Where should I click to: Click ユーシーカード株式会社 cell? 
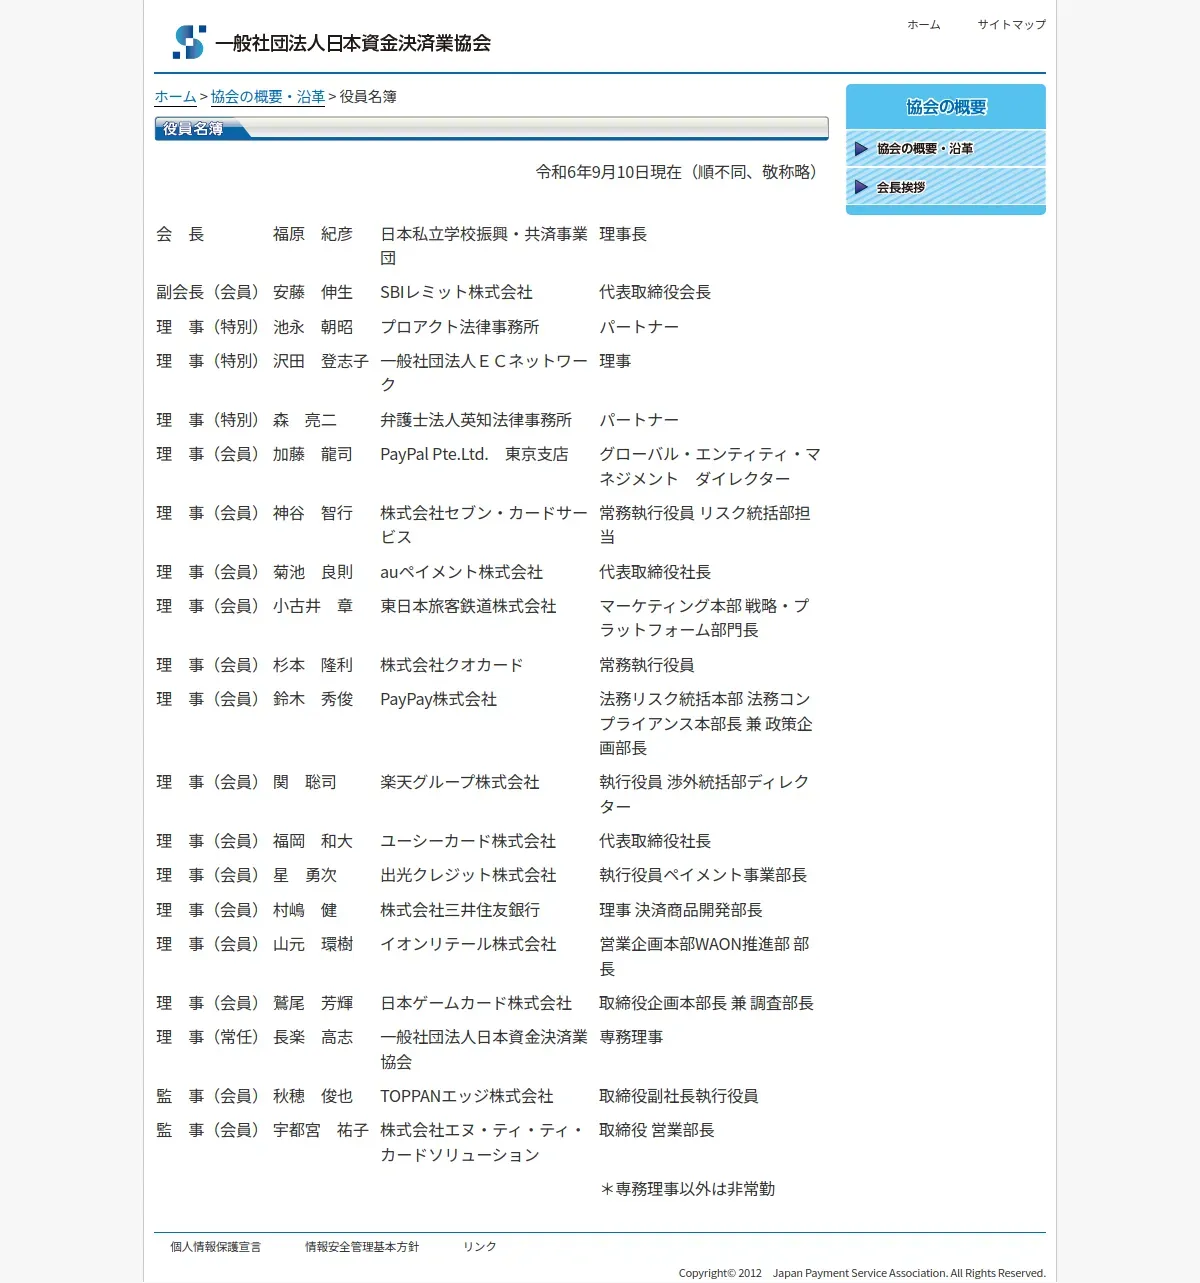click(x=468, y=841)
